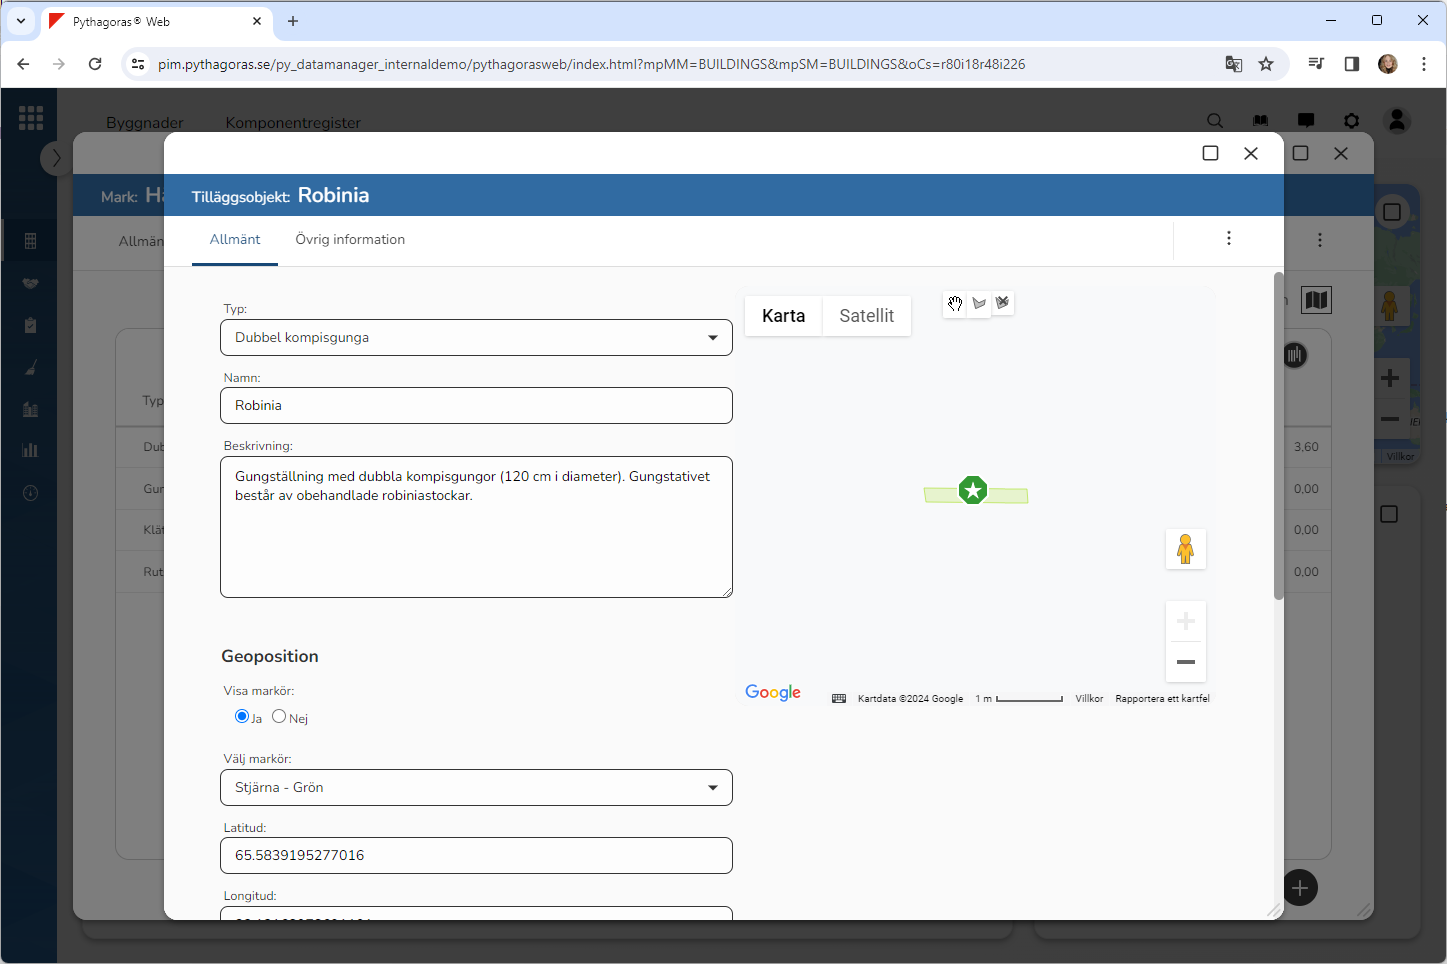Select the hand pan tool on map

point(955,304)
